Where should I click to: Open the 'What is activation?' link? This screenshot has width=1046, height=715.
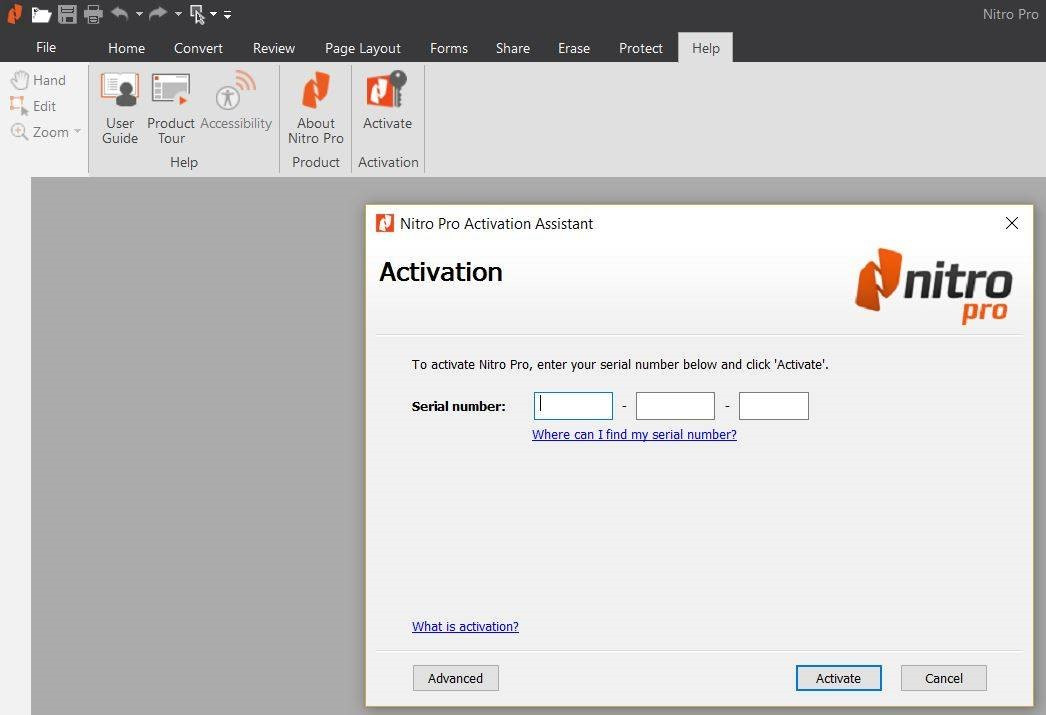465,627
